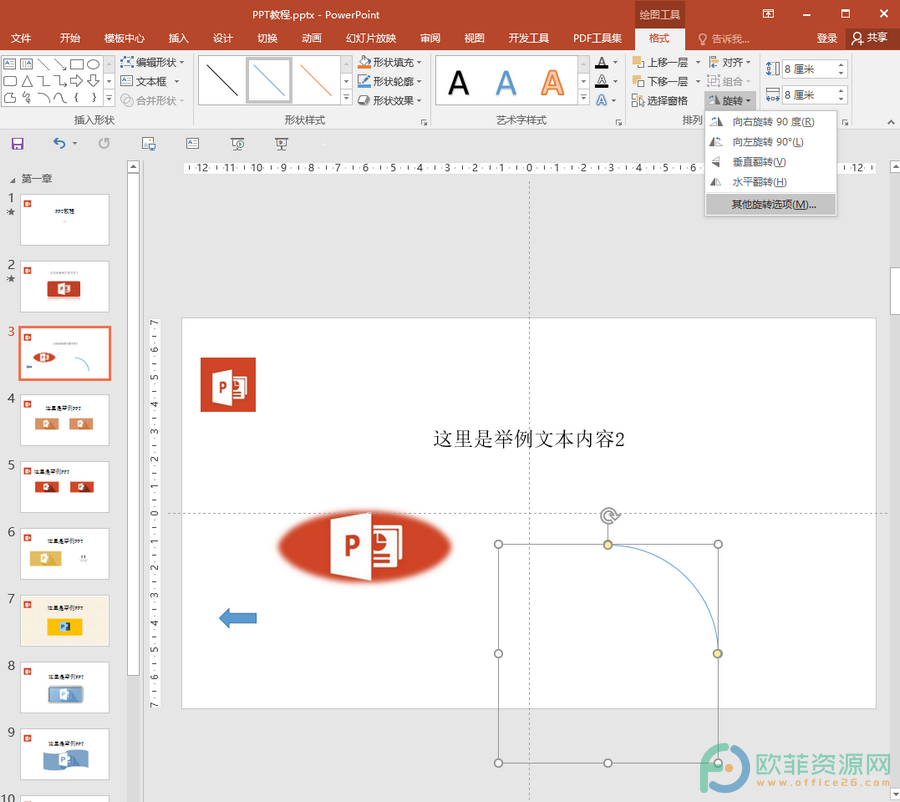
Task: Choose the left brace shape
Action: [x=76, y=98]
